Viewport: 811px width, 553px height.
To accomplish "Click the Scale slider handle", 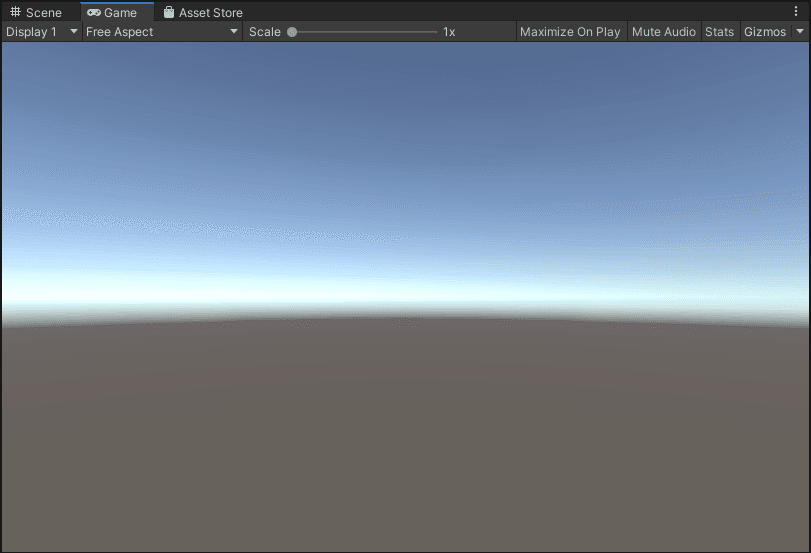I will [292, 32].
